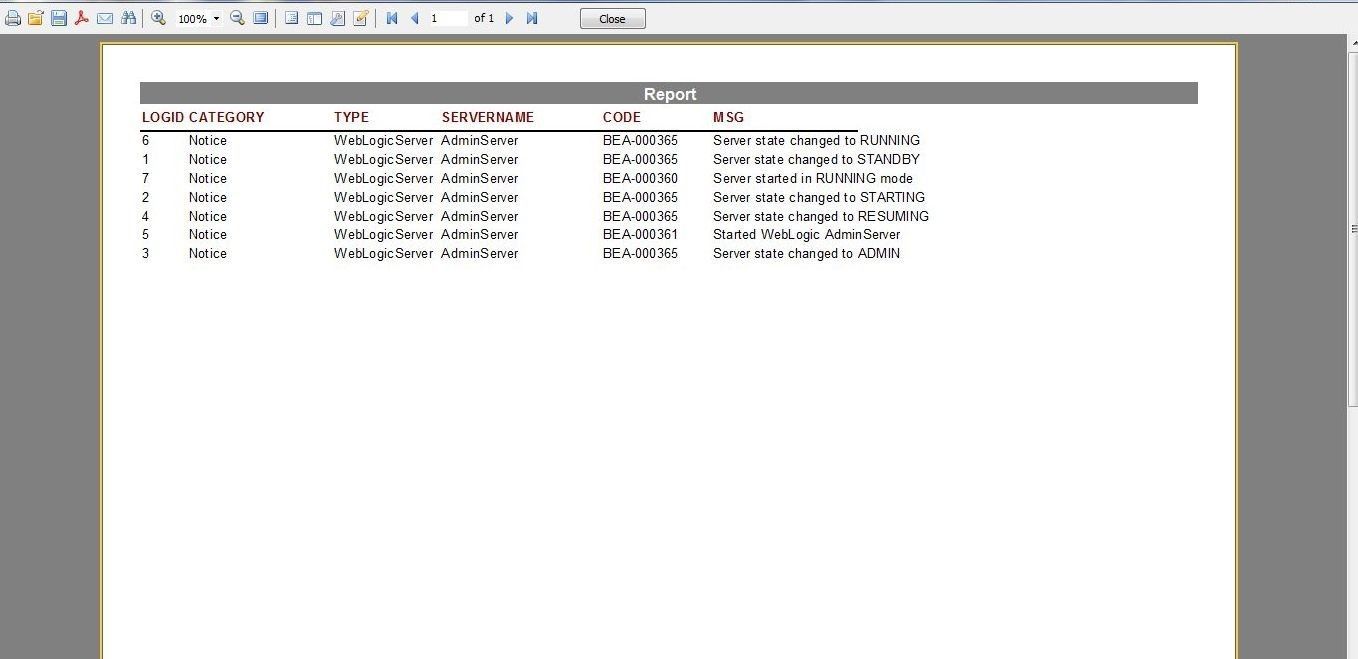
Task: Go to the previous page
Action: pos(414,18)
